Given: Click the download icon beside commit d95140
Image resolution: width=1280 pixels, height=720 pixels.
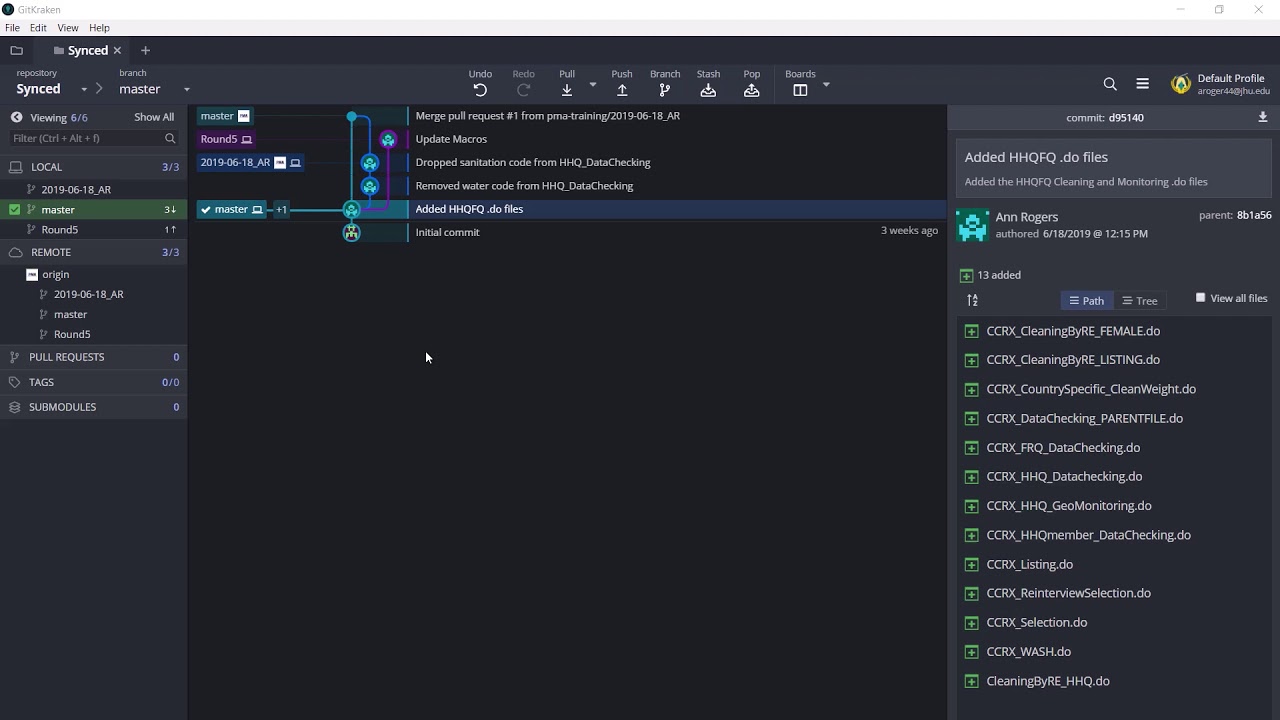Looking at the screenshot, I should [1262, 117].
